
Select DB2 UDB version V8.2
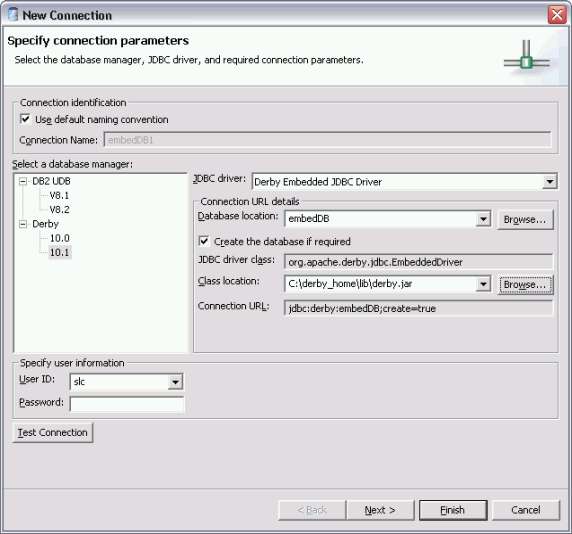(x=59, y=210)
